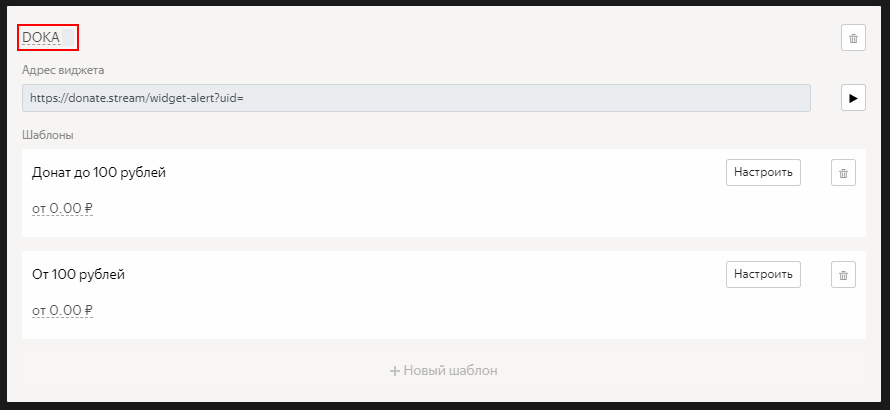890x410 pixels.
Task: Remove the 'От 100 рублей' template
Action: [843, 275]
